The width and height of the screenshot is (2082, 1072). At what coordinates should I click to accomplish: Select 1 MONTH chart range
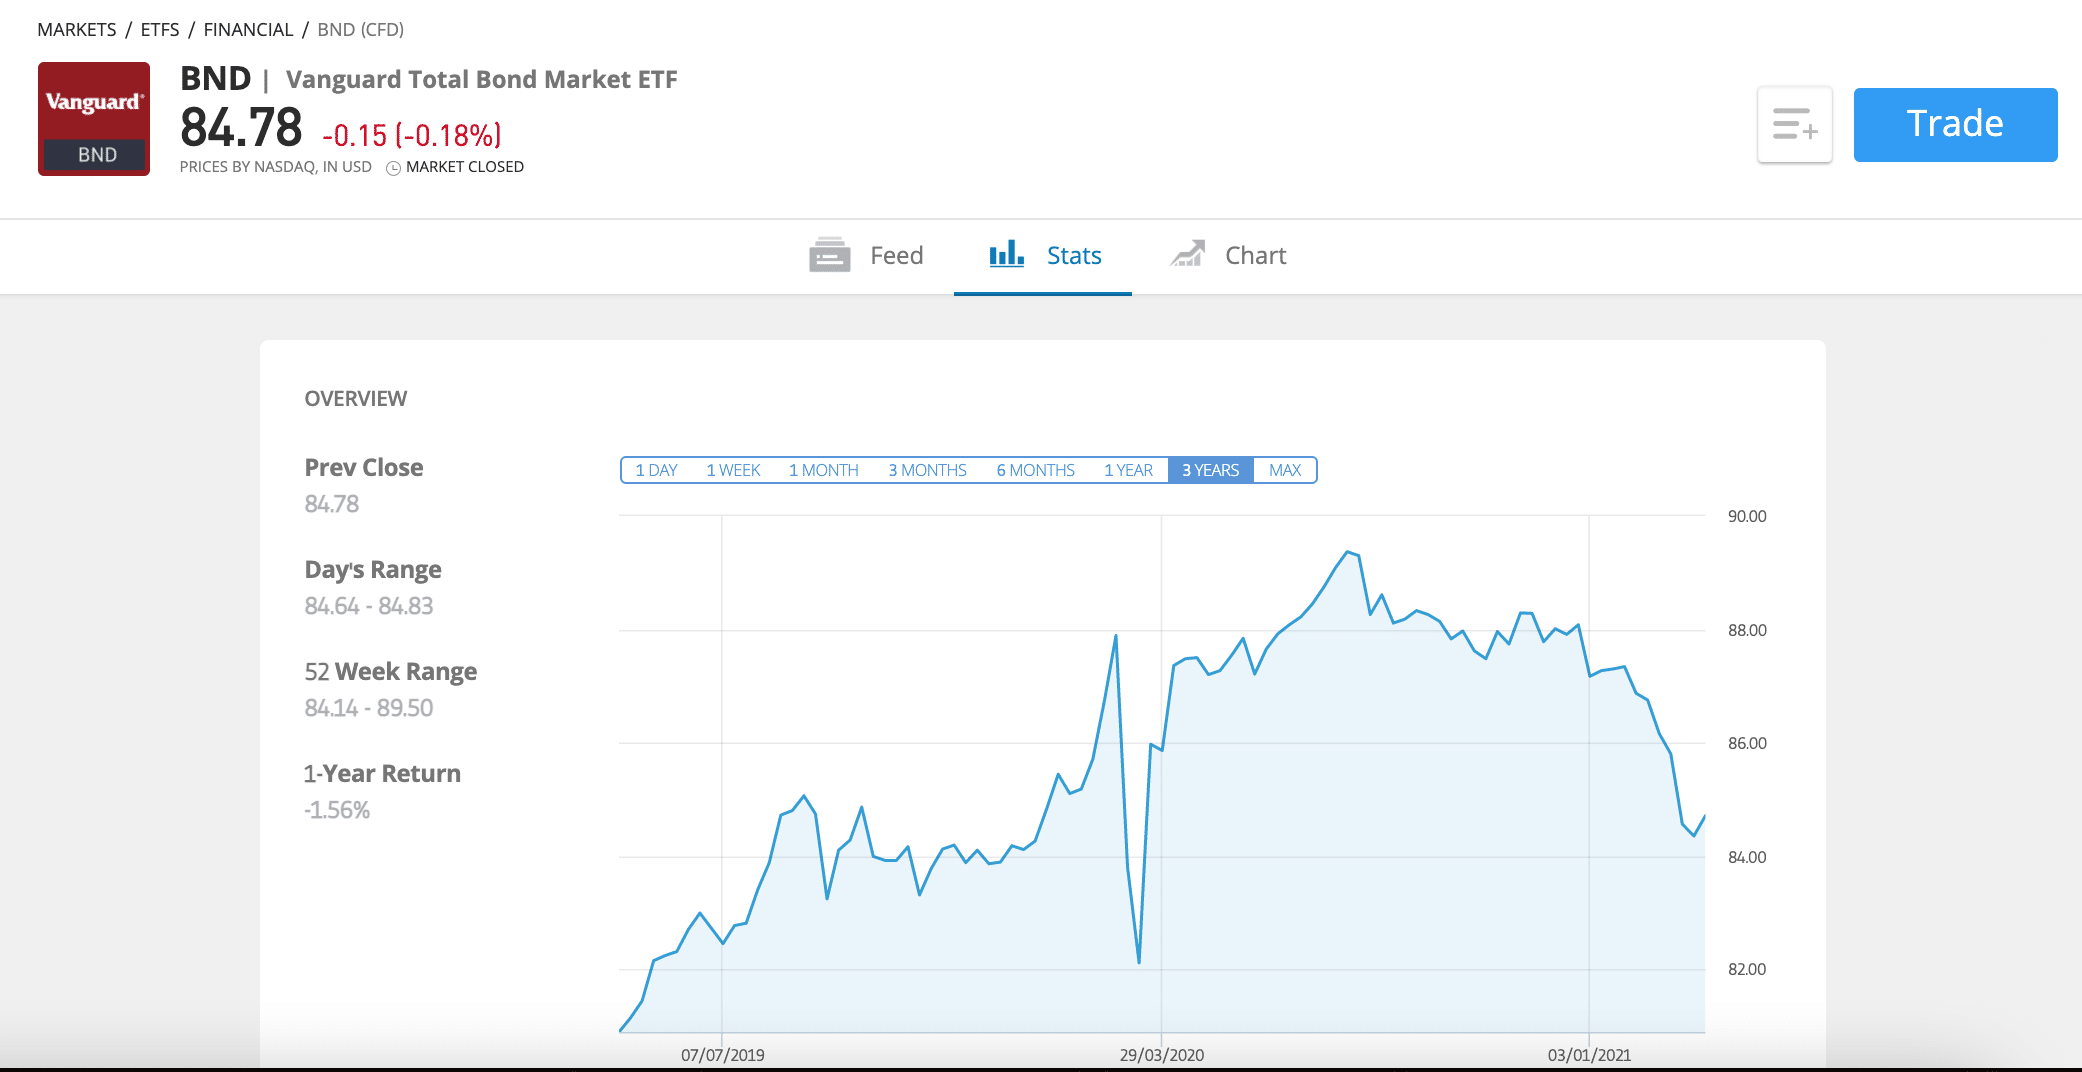823,470
